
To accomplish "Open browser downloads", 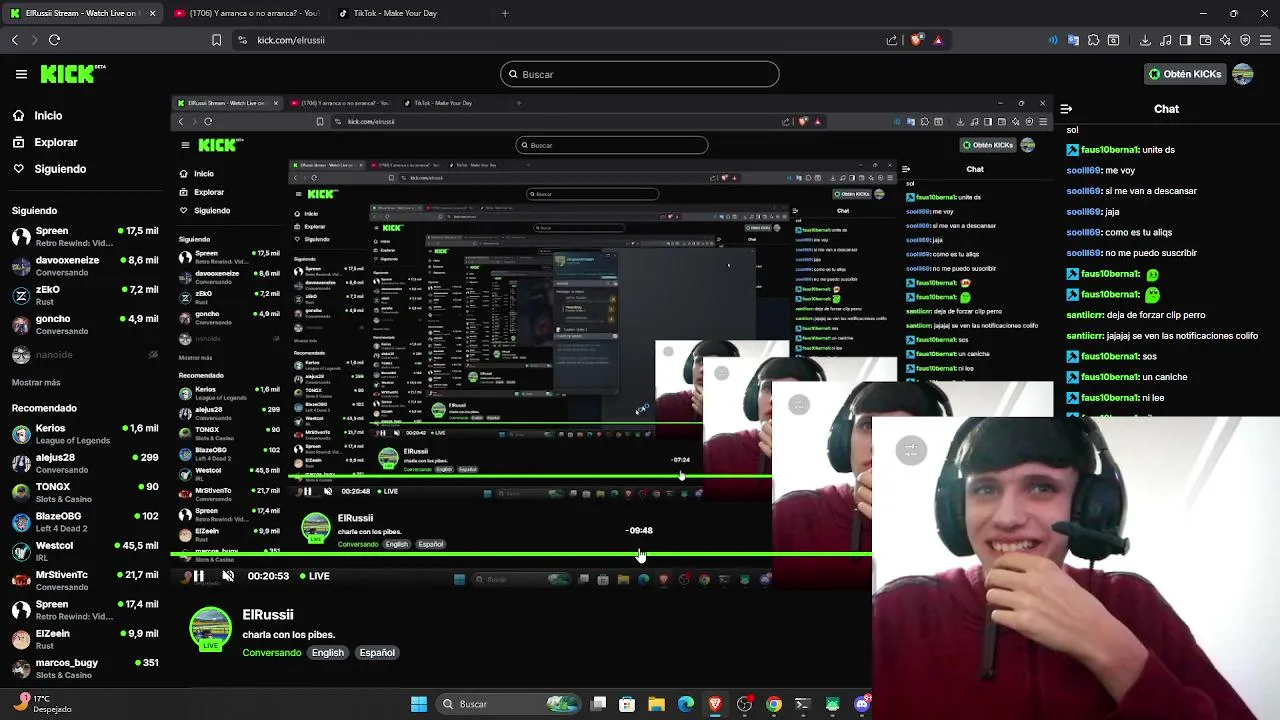I will coord(1145,40).
